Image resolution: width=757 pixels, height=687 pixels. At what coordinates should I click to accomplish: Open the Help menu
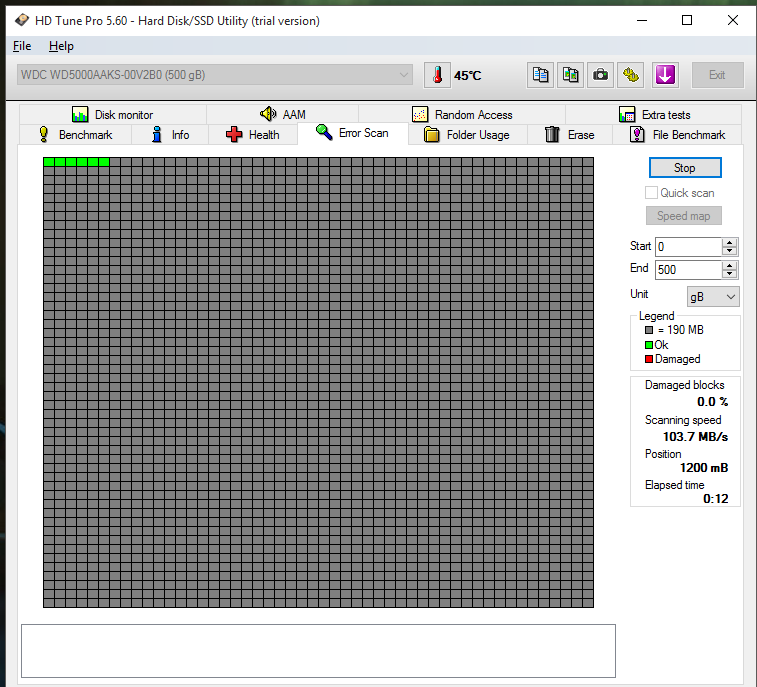click(61, 46)
